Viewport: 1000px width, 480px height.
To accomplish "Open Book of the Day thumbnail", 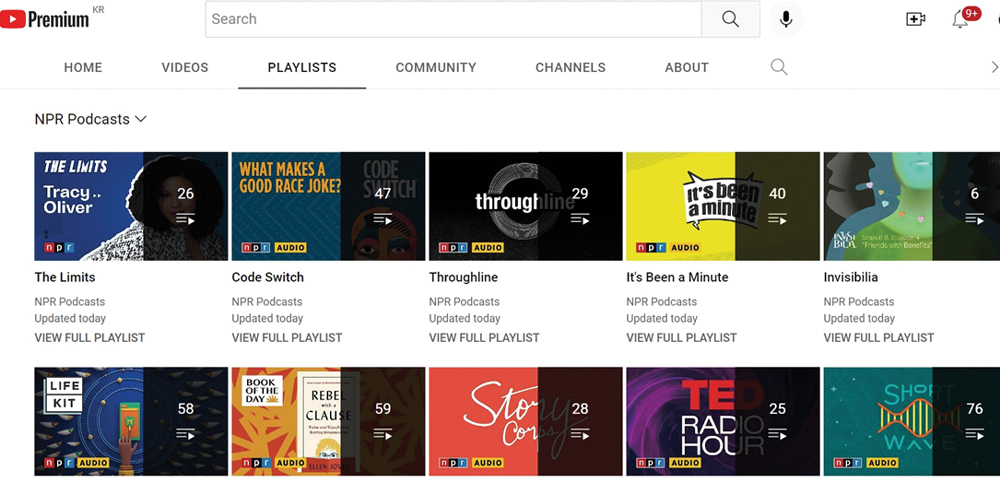I will 328,421.
